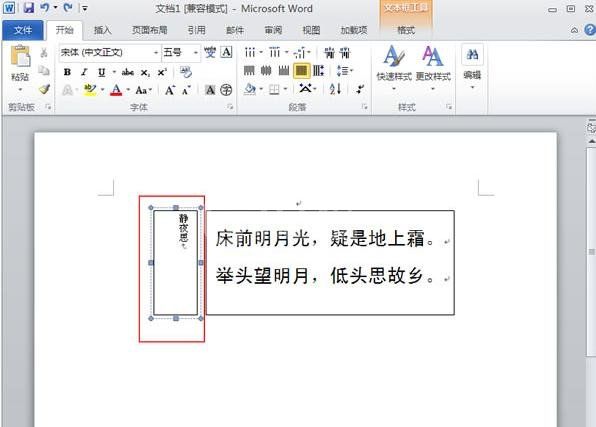
Task: Grow font size with large A
Action: (170, 90)
